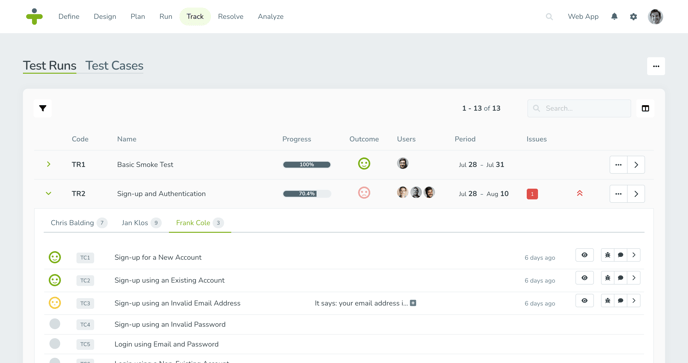Add comment on Sign-up for a New Account
688x363 pixels.
pyautogui.click(x=620, y=255)
